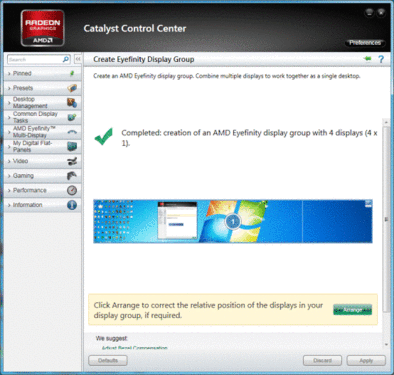The height and width of the screenshot is (375, 394).
Task: Minimize the Catalyst Control Center window
Action: click(369, 13)
